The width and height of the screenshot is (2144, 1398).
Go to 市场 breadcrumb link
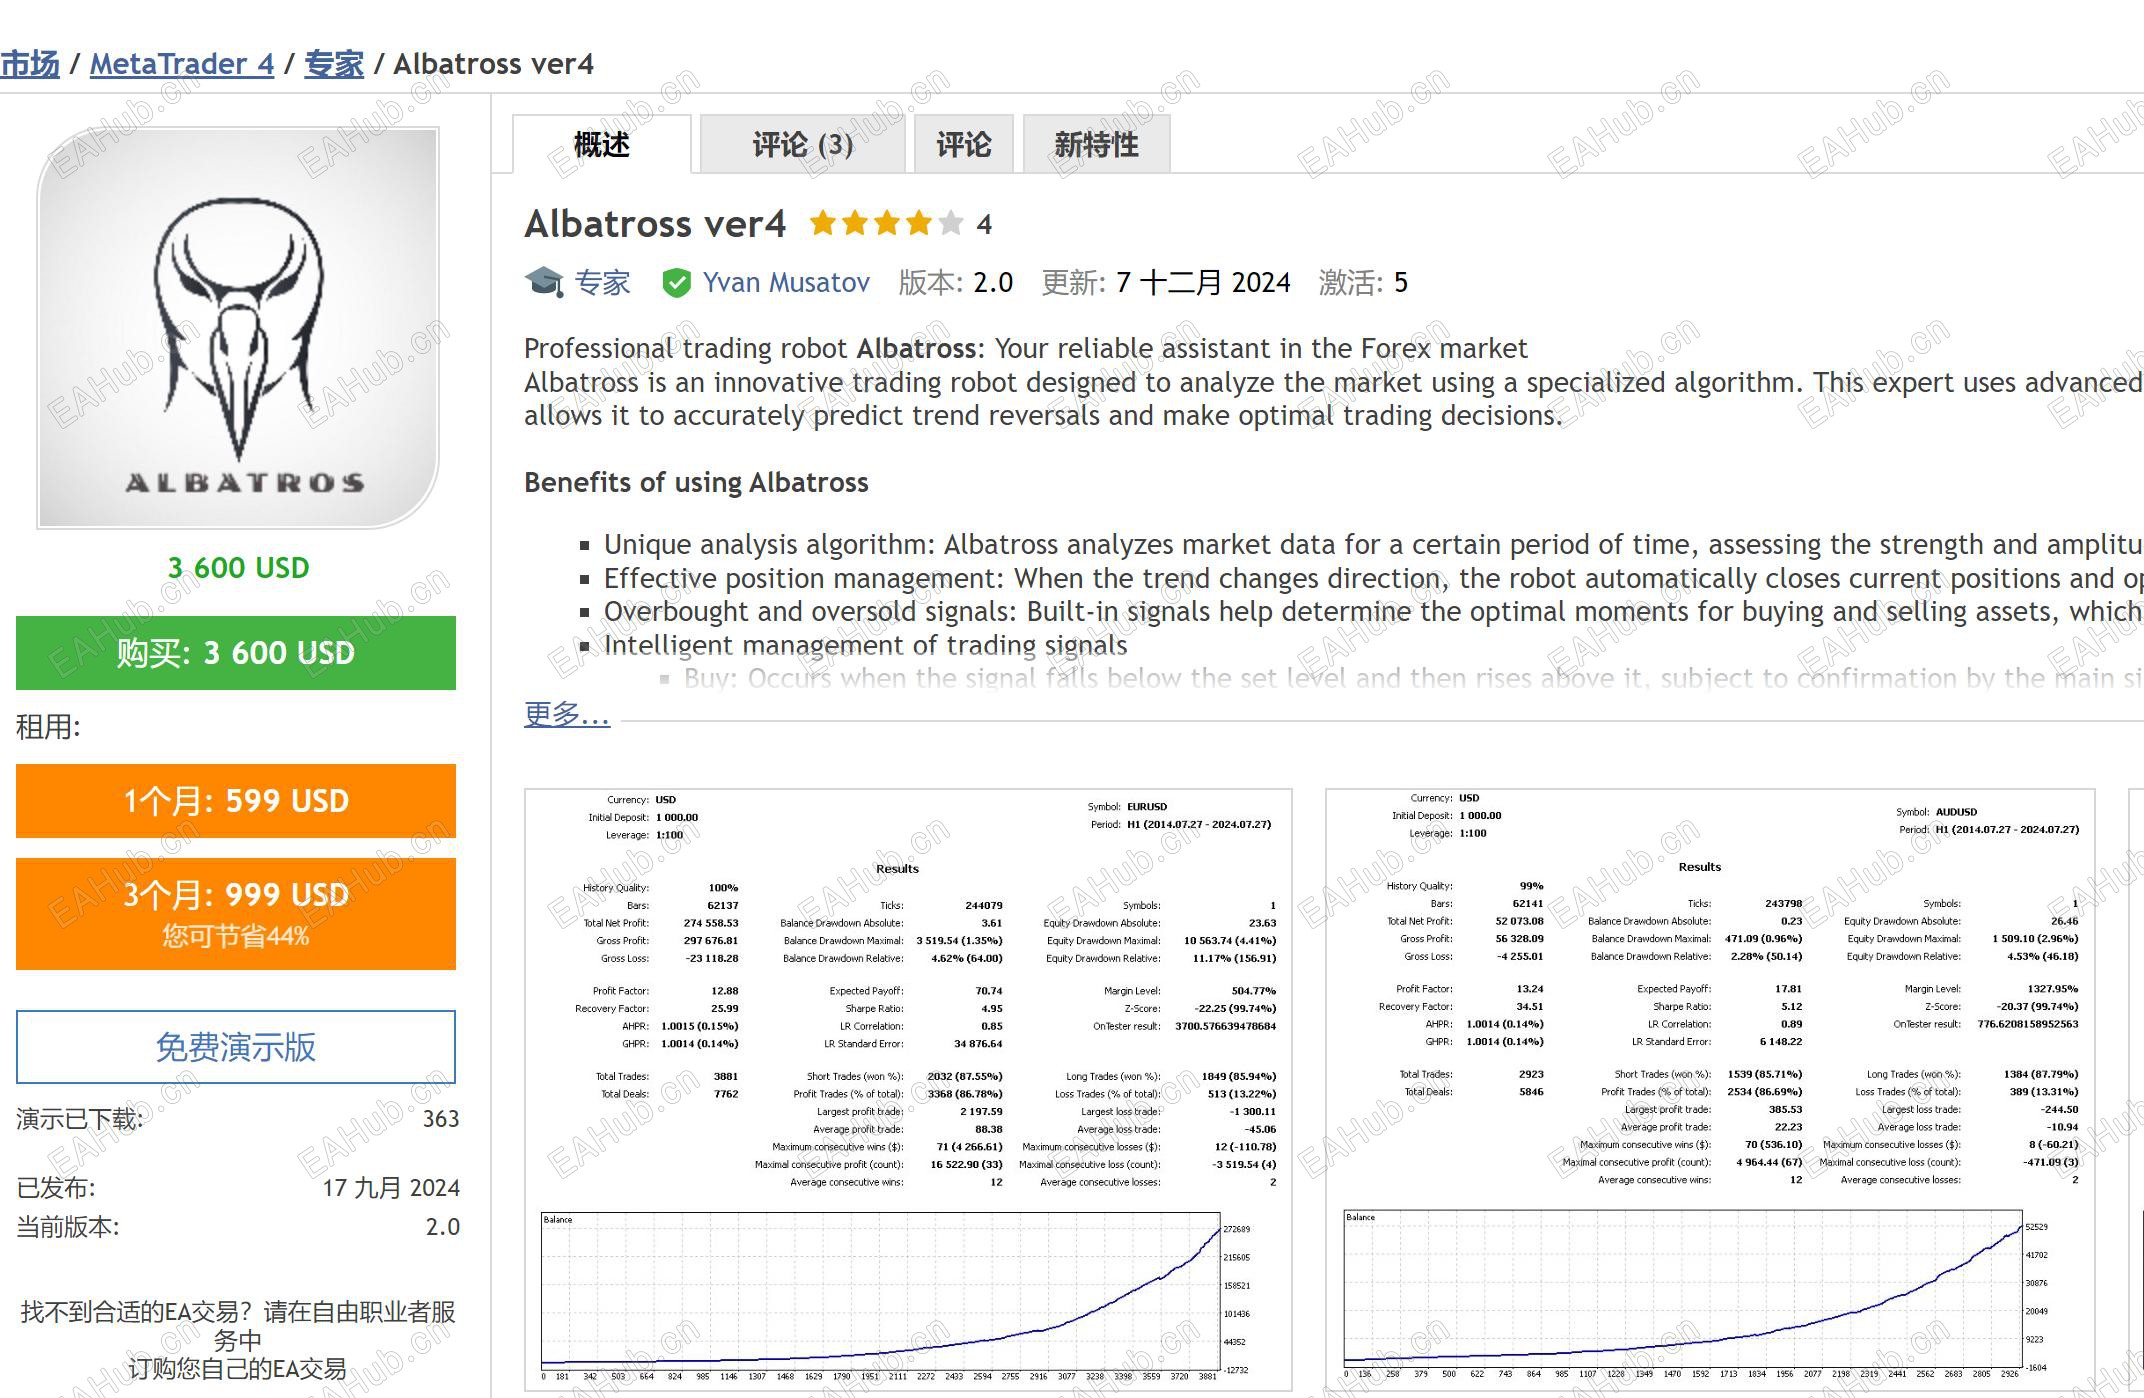(30, 64)
